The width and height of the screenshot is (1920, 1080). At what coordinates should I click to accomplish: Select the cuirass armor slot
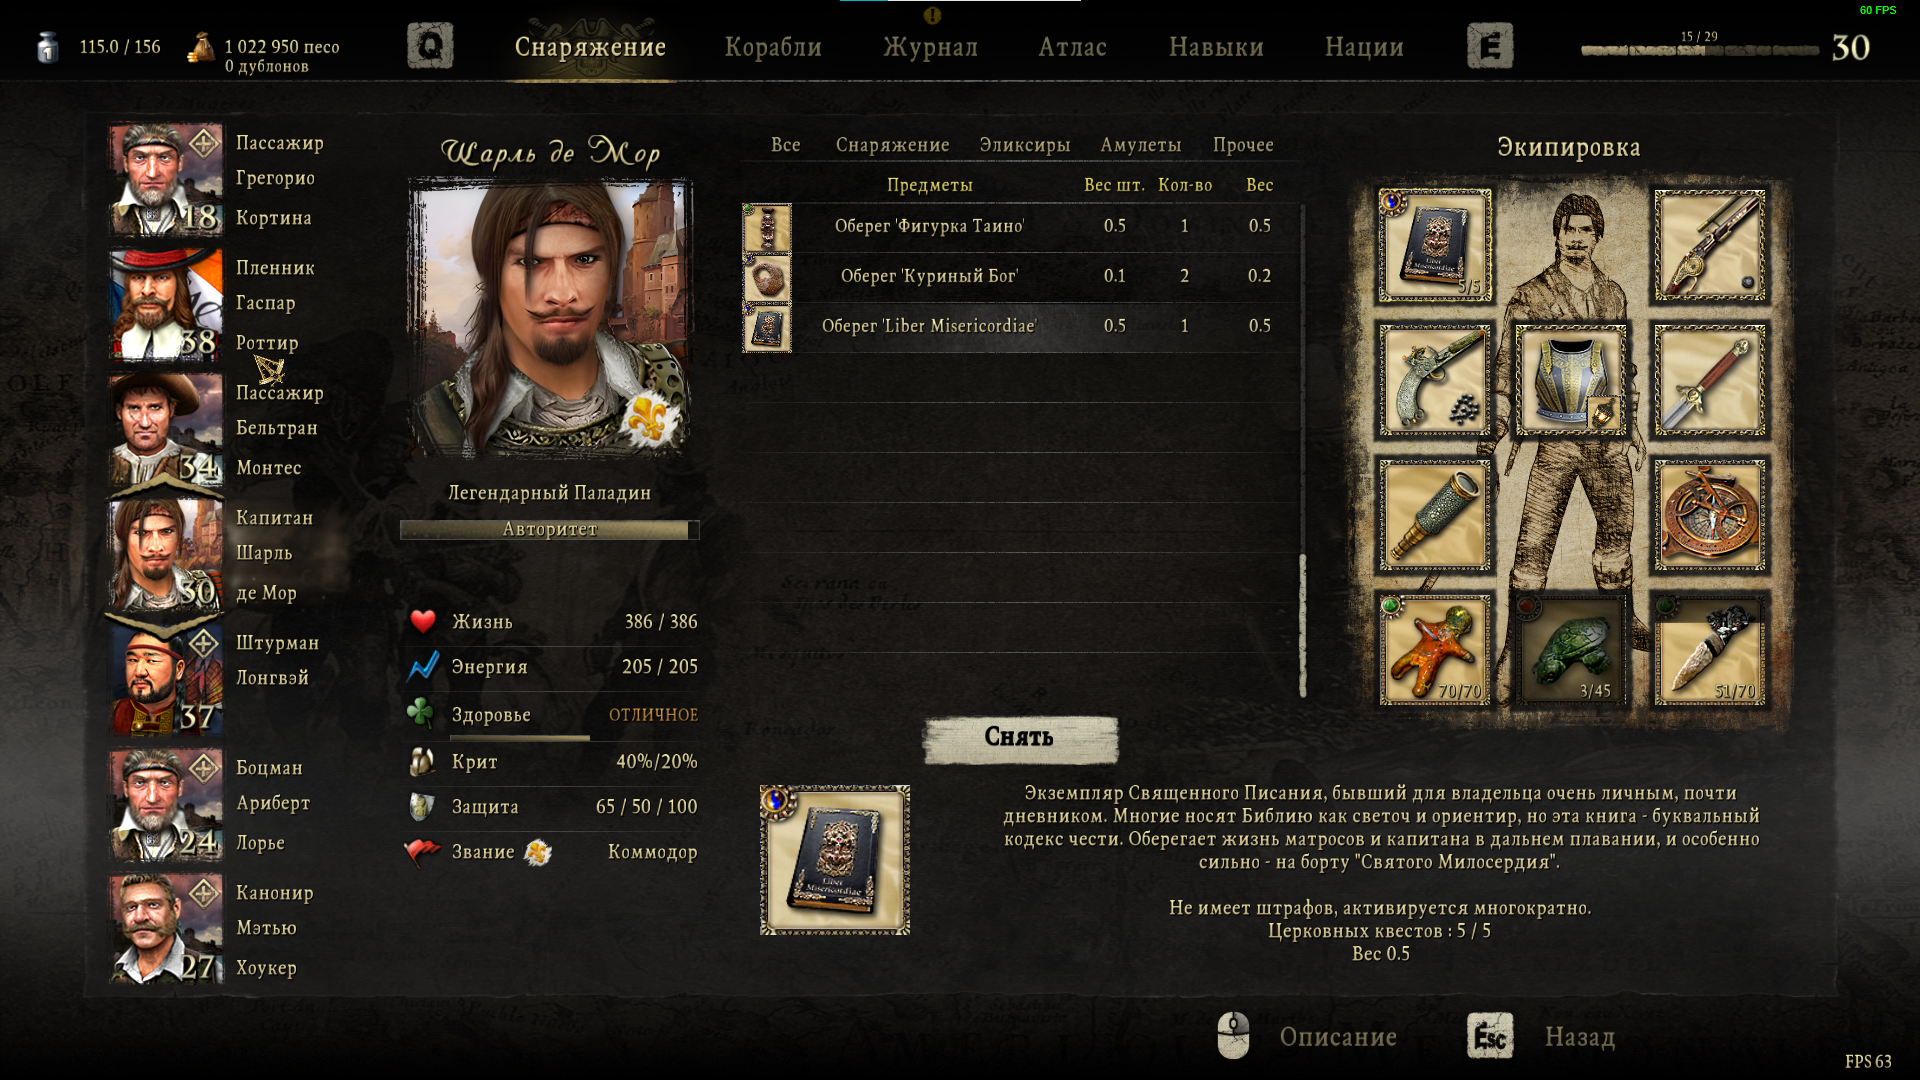click(x=1571, y=380)
